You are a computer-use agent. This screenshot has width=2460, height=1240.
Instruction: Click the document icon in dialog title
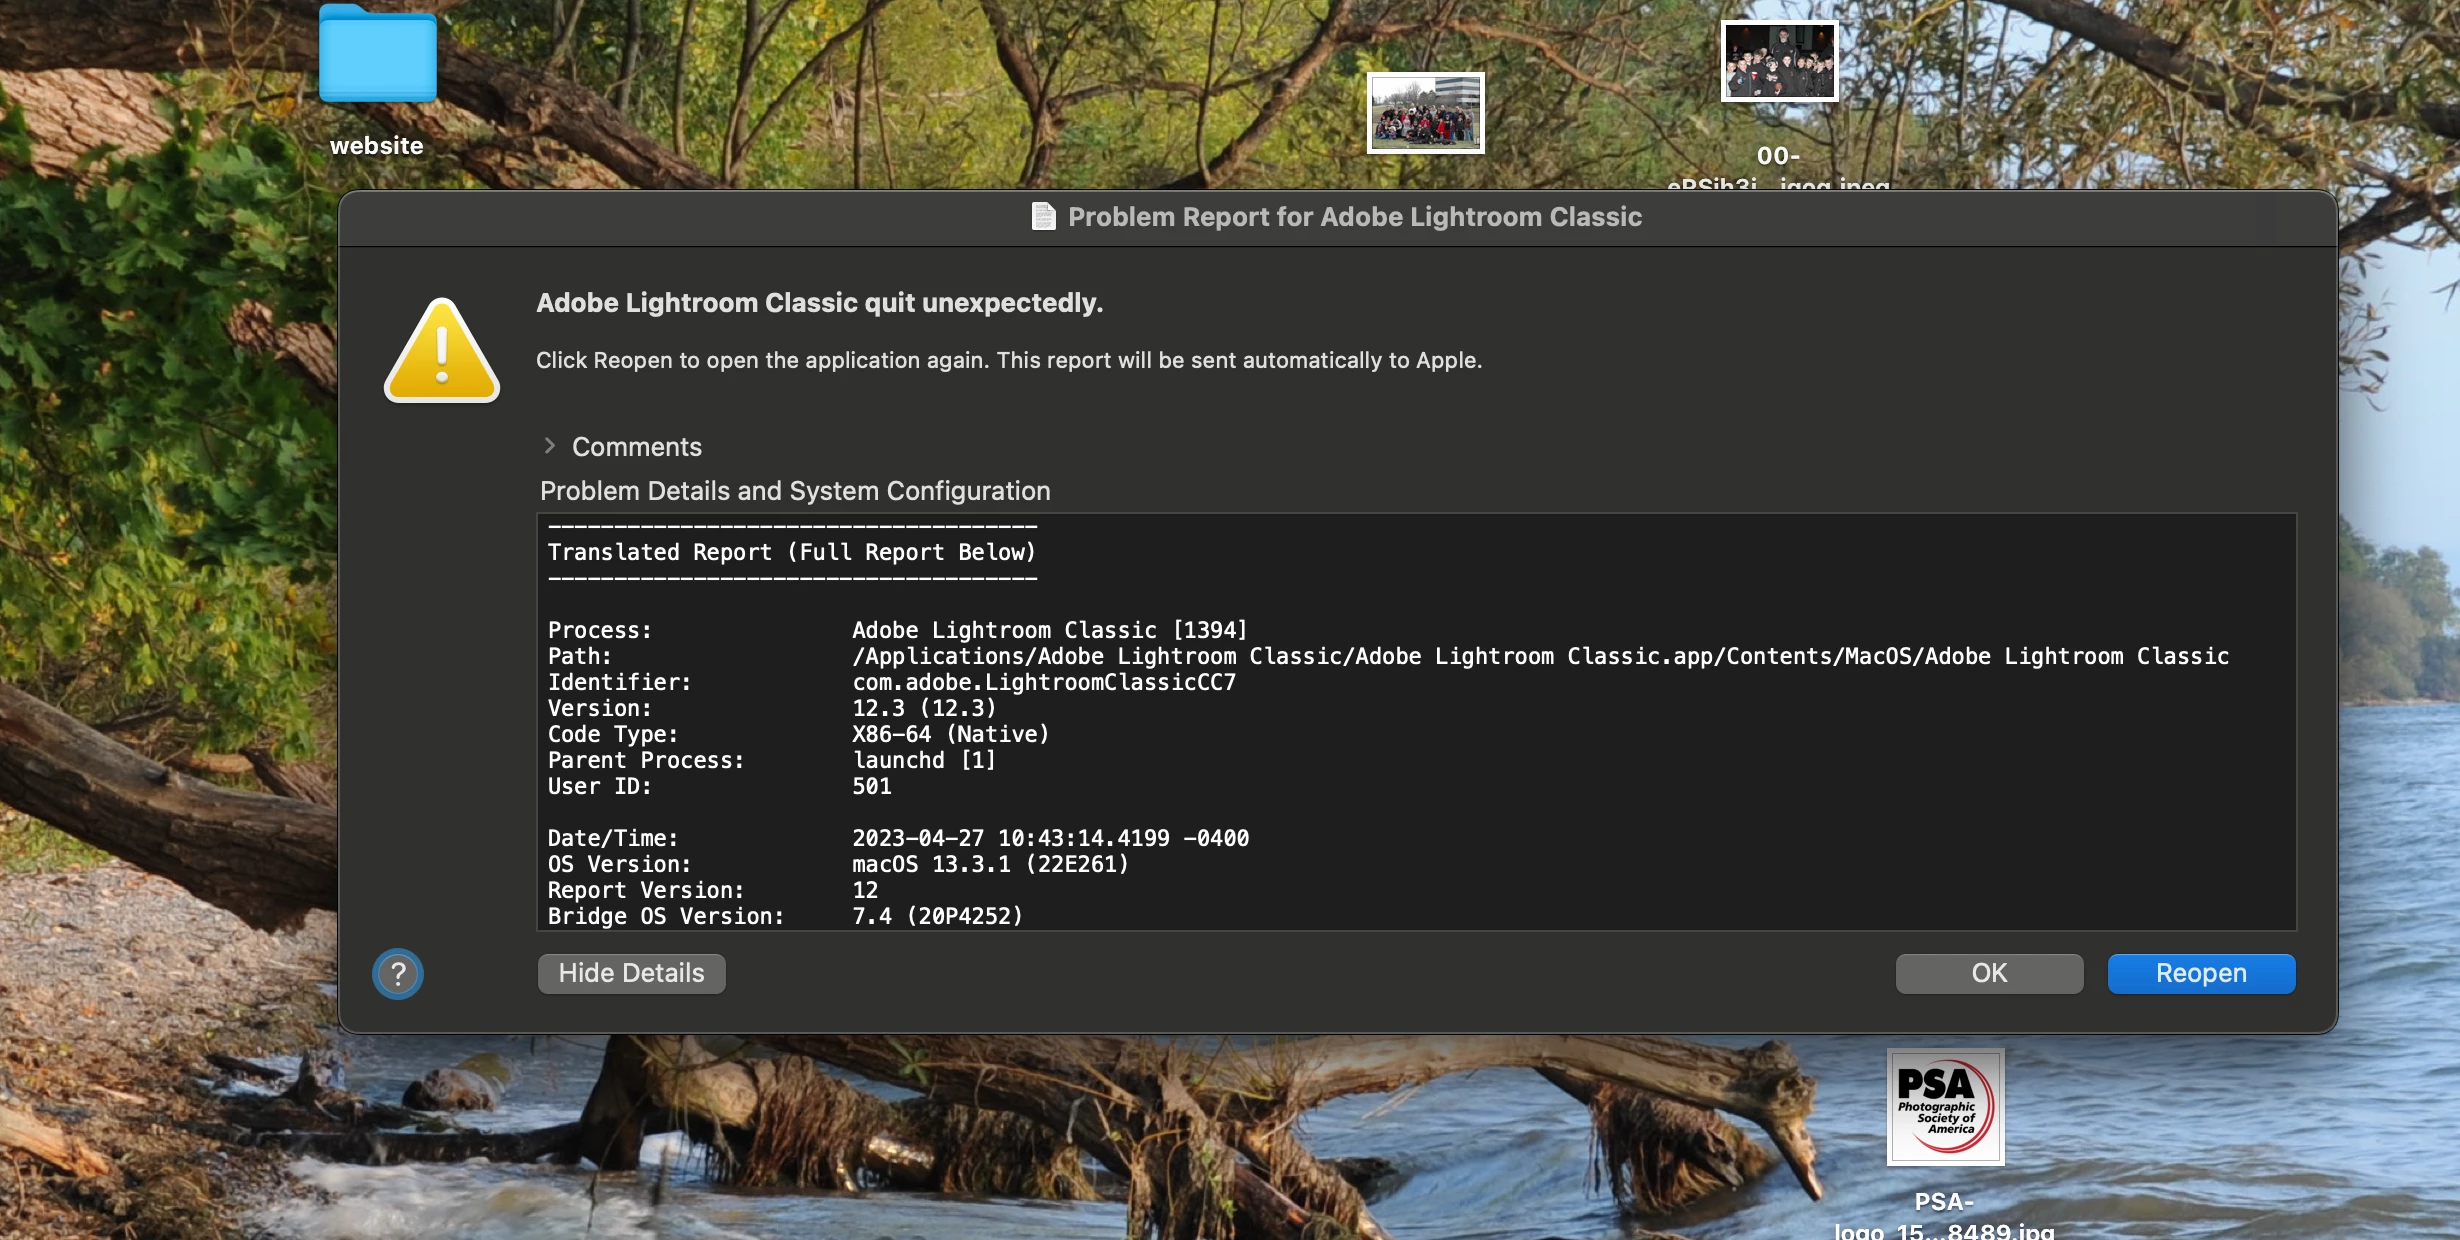[x=1043, y=216]
